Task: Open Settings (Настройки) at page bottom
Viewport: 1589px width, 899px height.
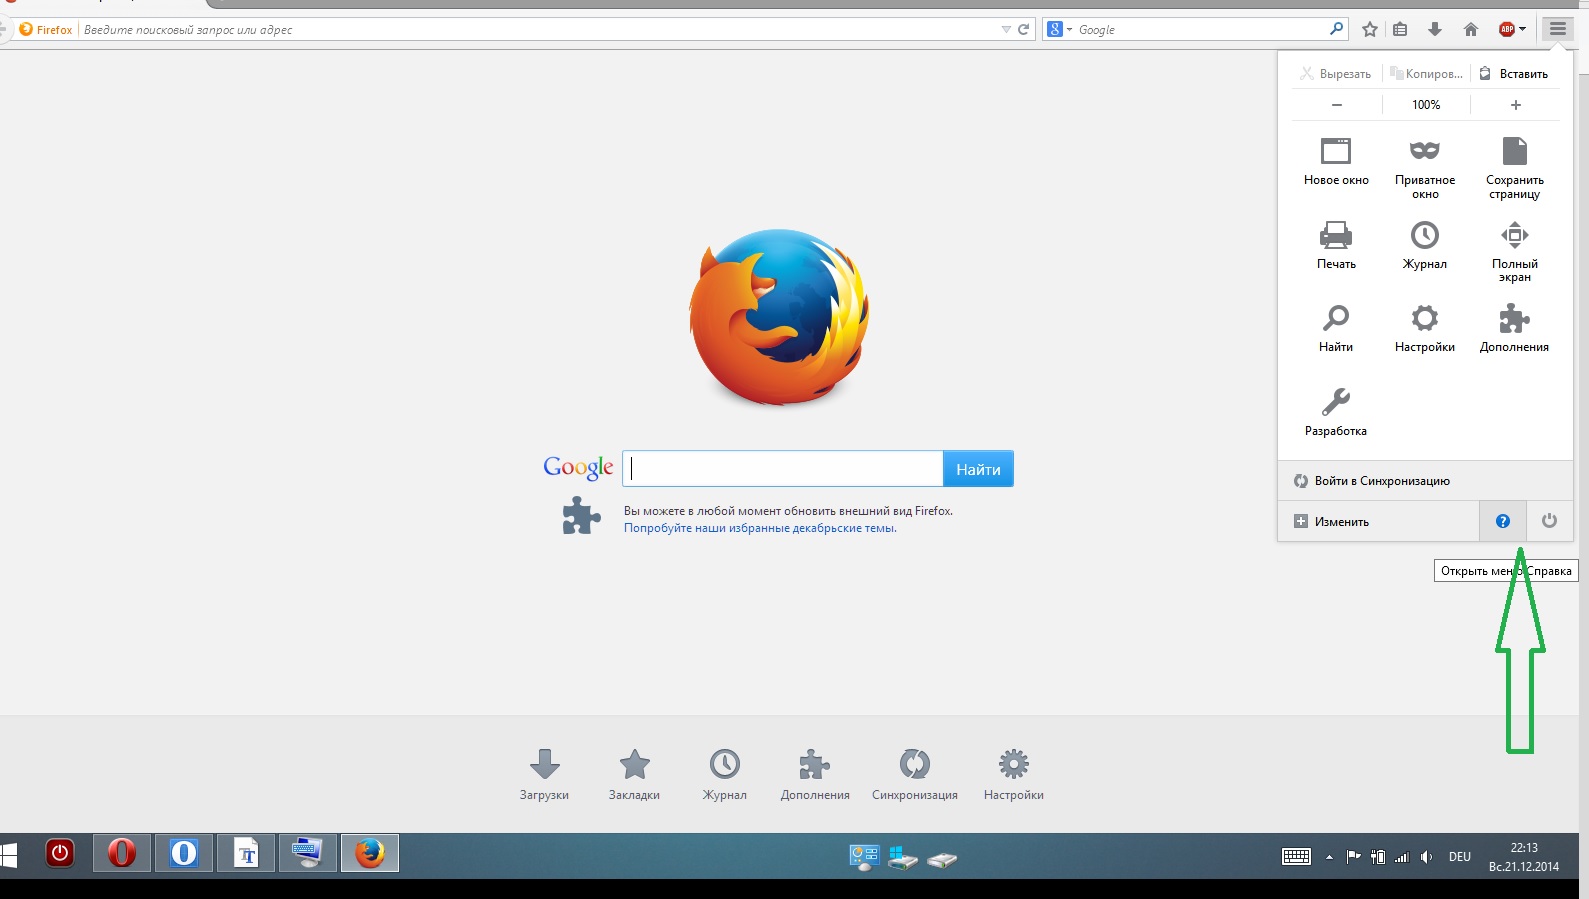Action: click(1013, 775)
